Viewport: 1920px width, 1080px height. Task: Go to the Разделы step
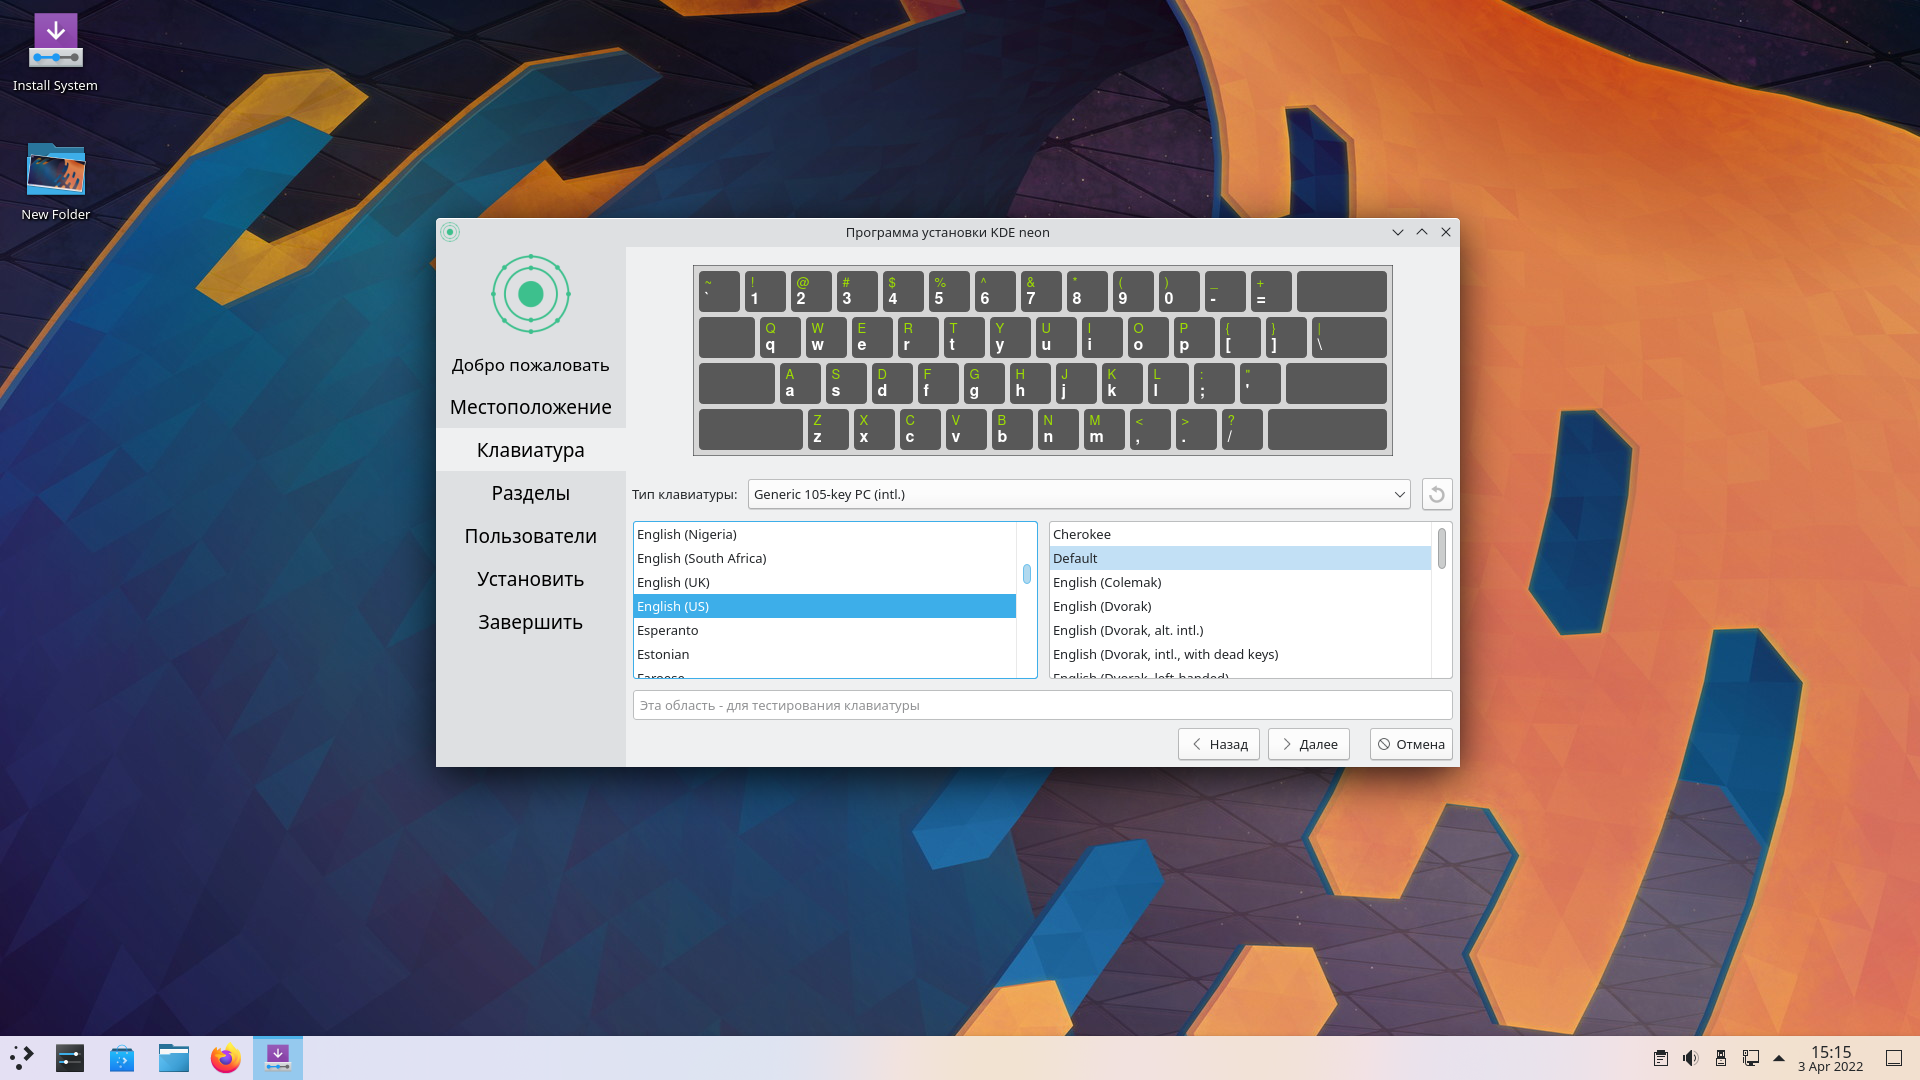click(531, 493)
